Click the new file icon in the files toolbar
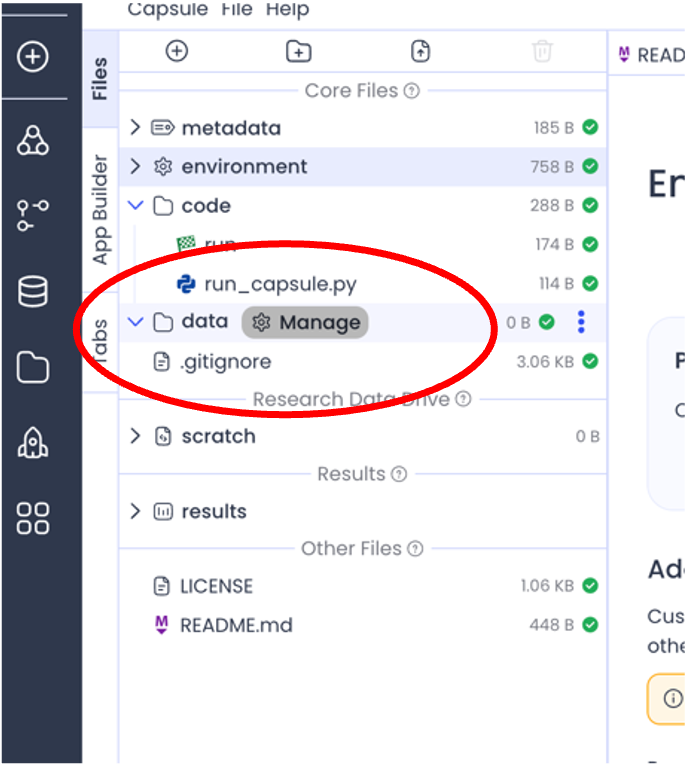 pos(177,51)
